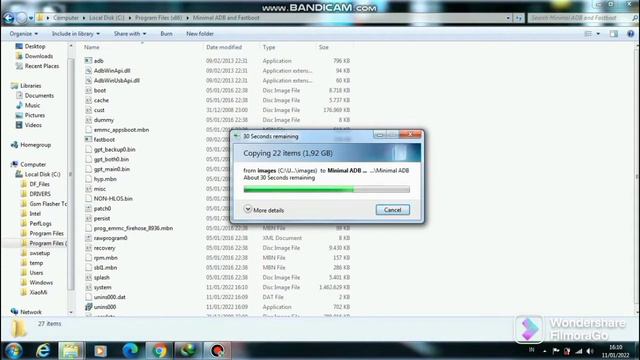
Task: Select unins000 application icon
Action: click(88, 307)
